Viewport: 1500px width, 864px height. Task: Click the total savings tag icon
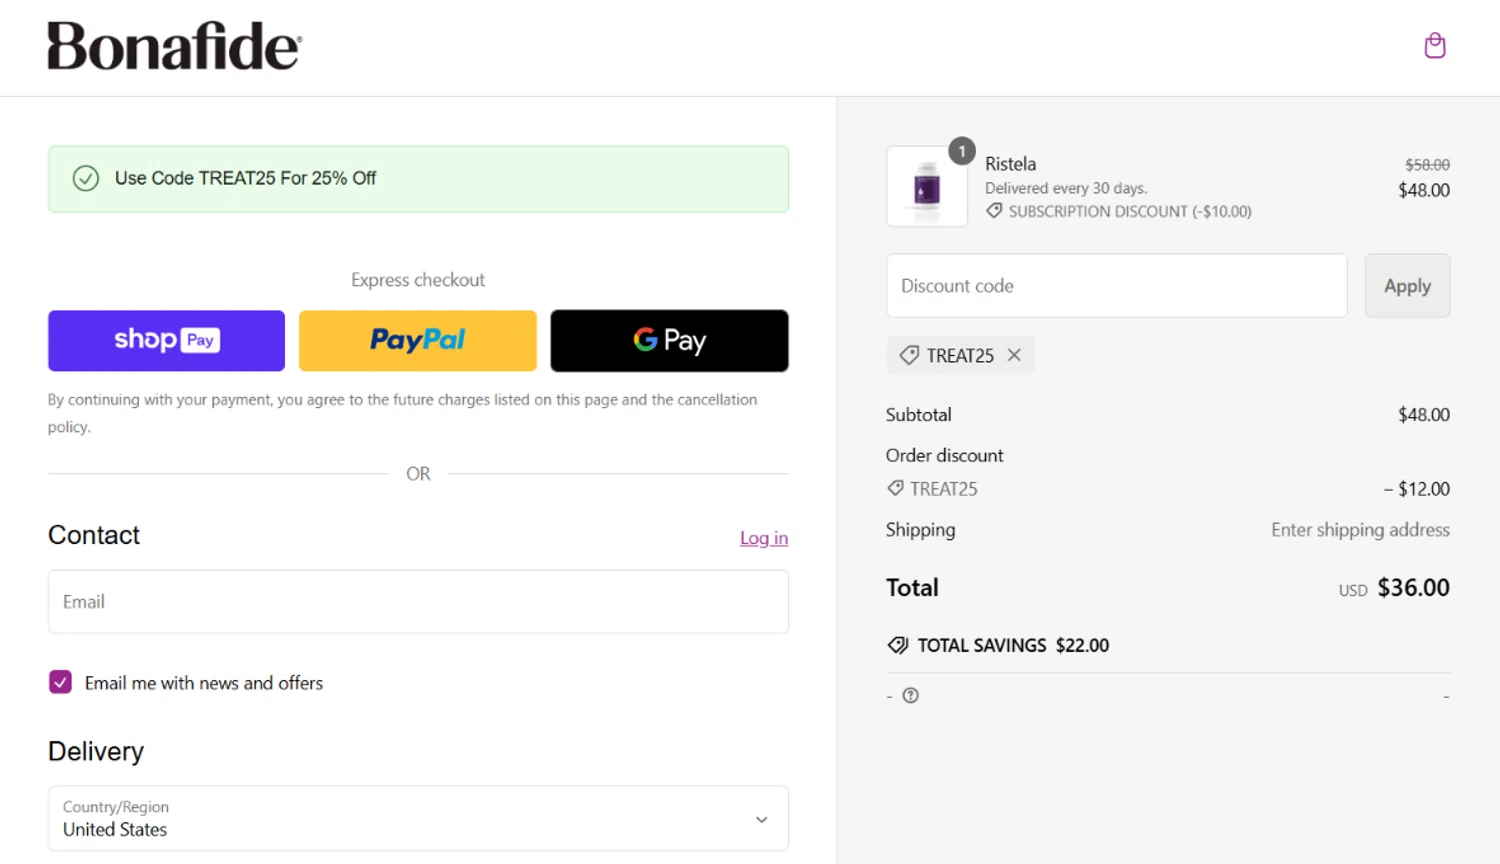[x=897, y=645]
